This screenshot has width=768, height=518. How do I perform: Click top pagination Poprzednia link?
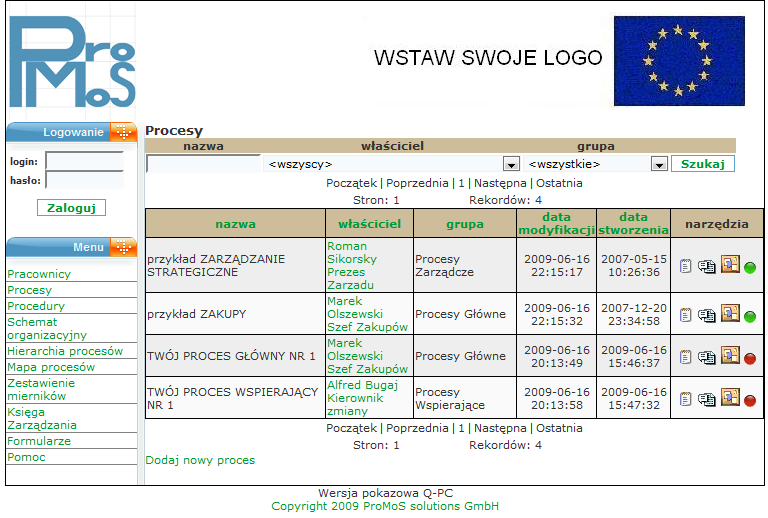coord(417,183)
